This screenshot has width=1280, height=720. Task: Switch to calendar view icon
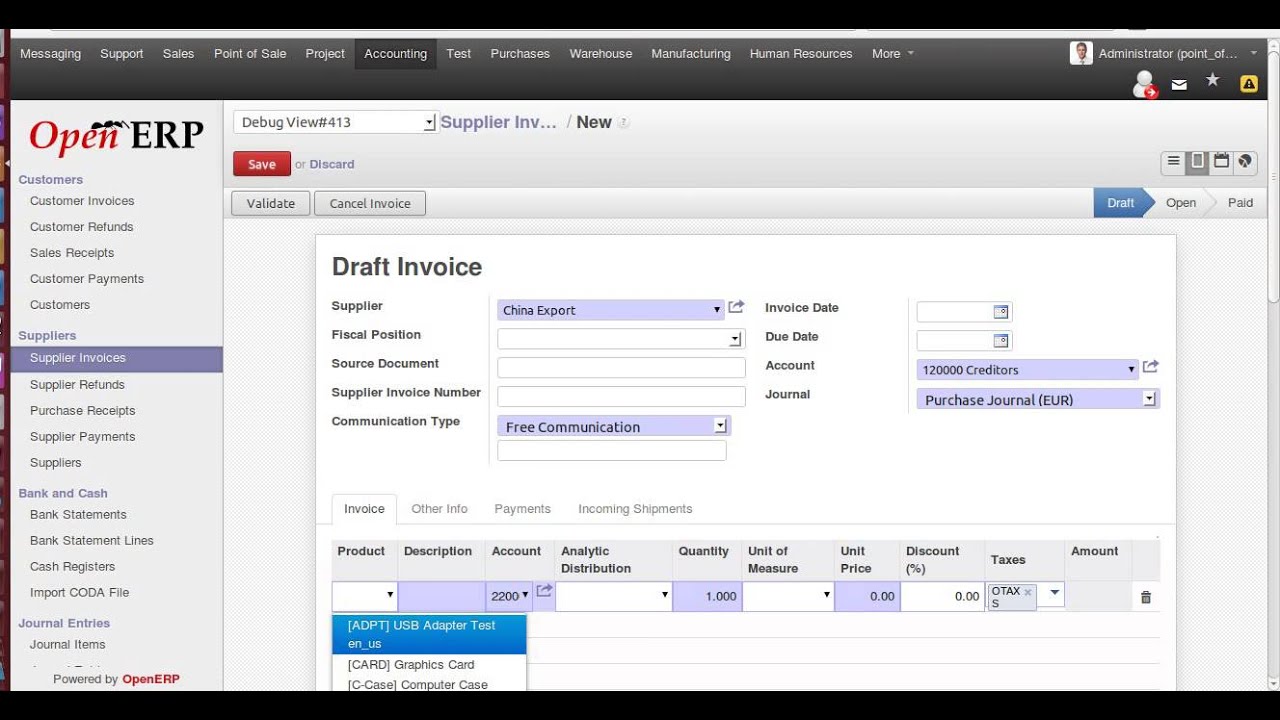pos(1221,161)
